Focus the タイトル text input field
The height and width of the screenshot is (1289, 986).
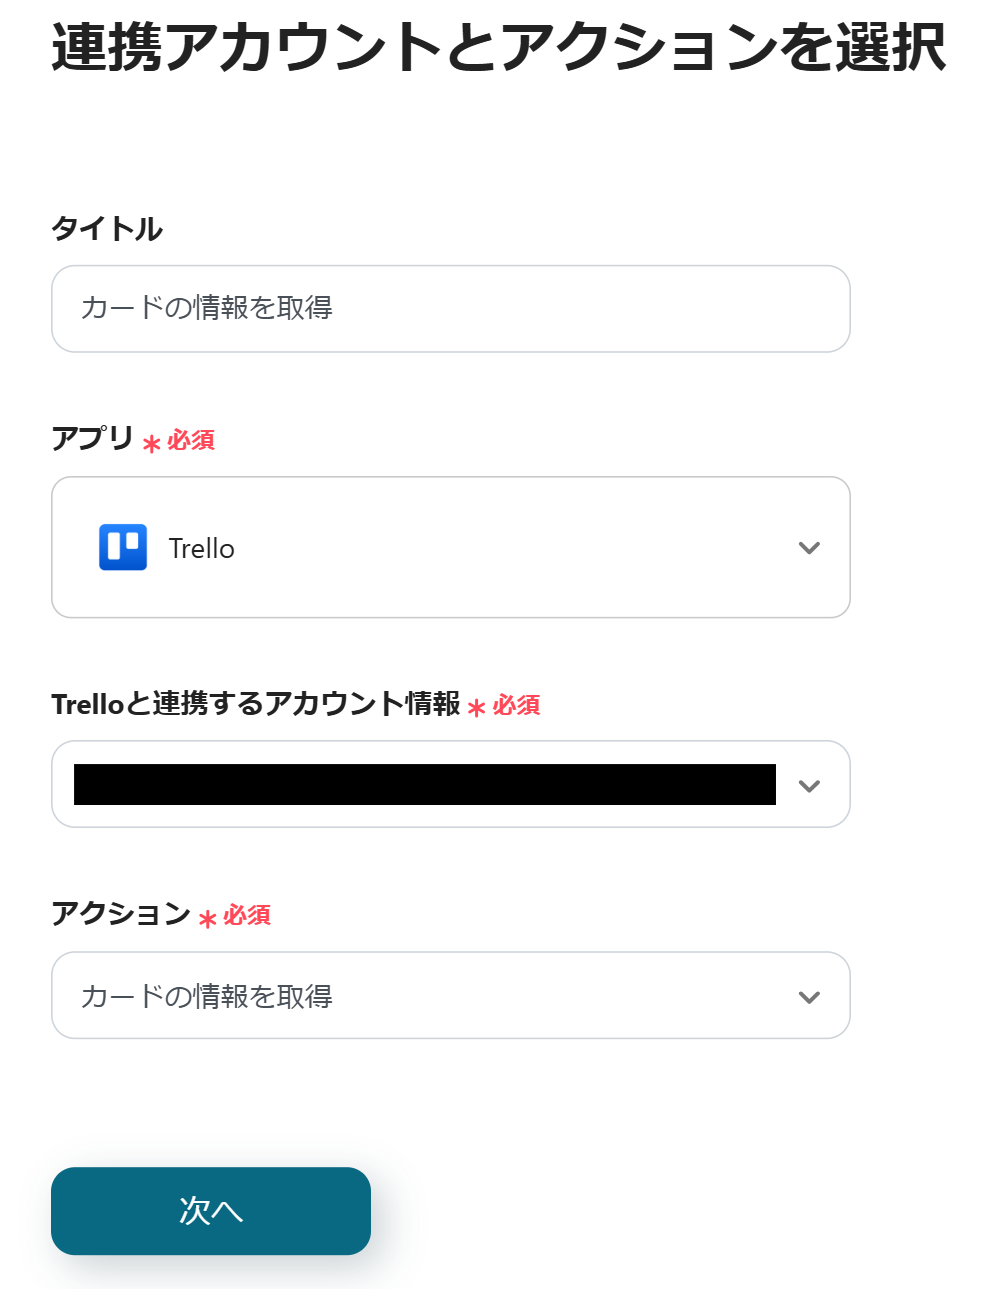450,309
